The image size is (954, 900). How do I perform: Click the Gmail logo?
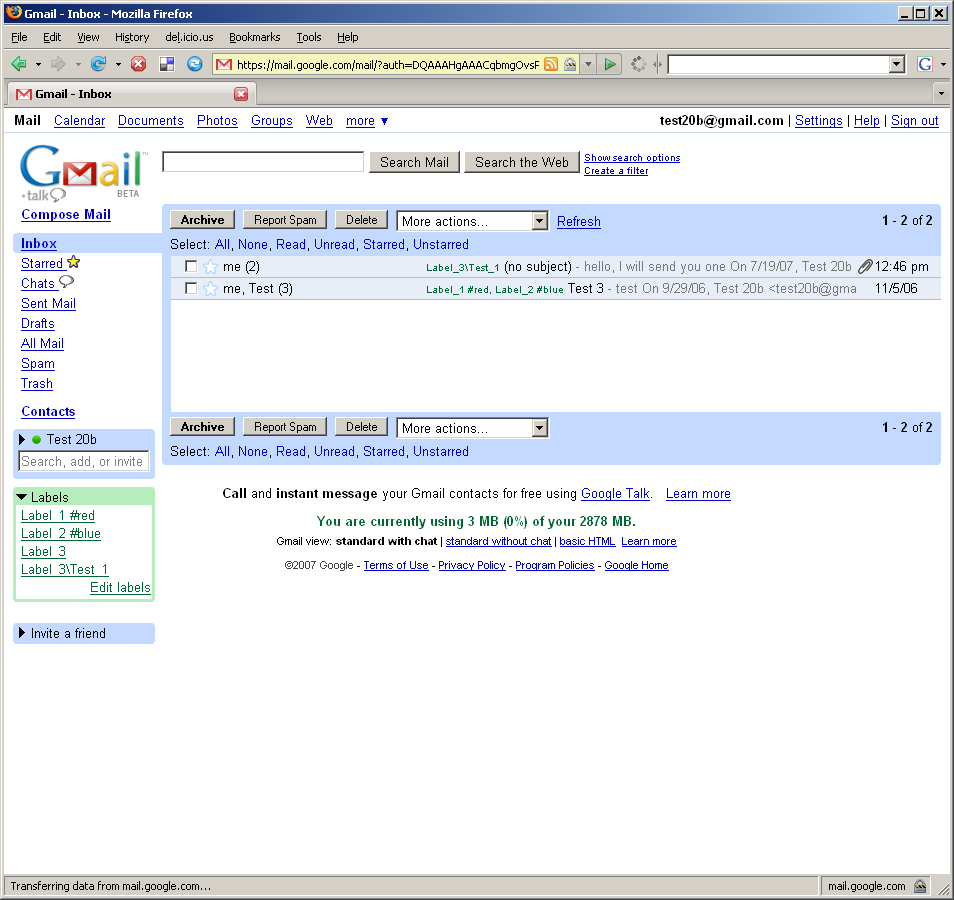[x=83, y=172]
